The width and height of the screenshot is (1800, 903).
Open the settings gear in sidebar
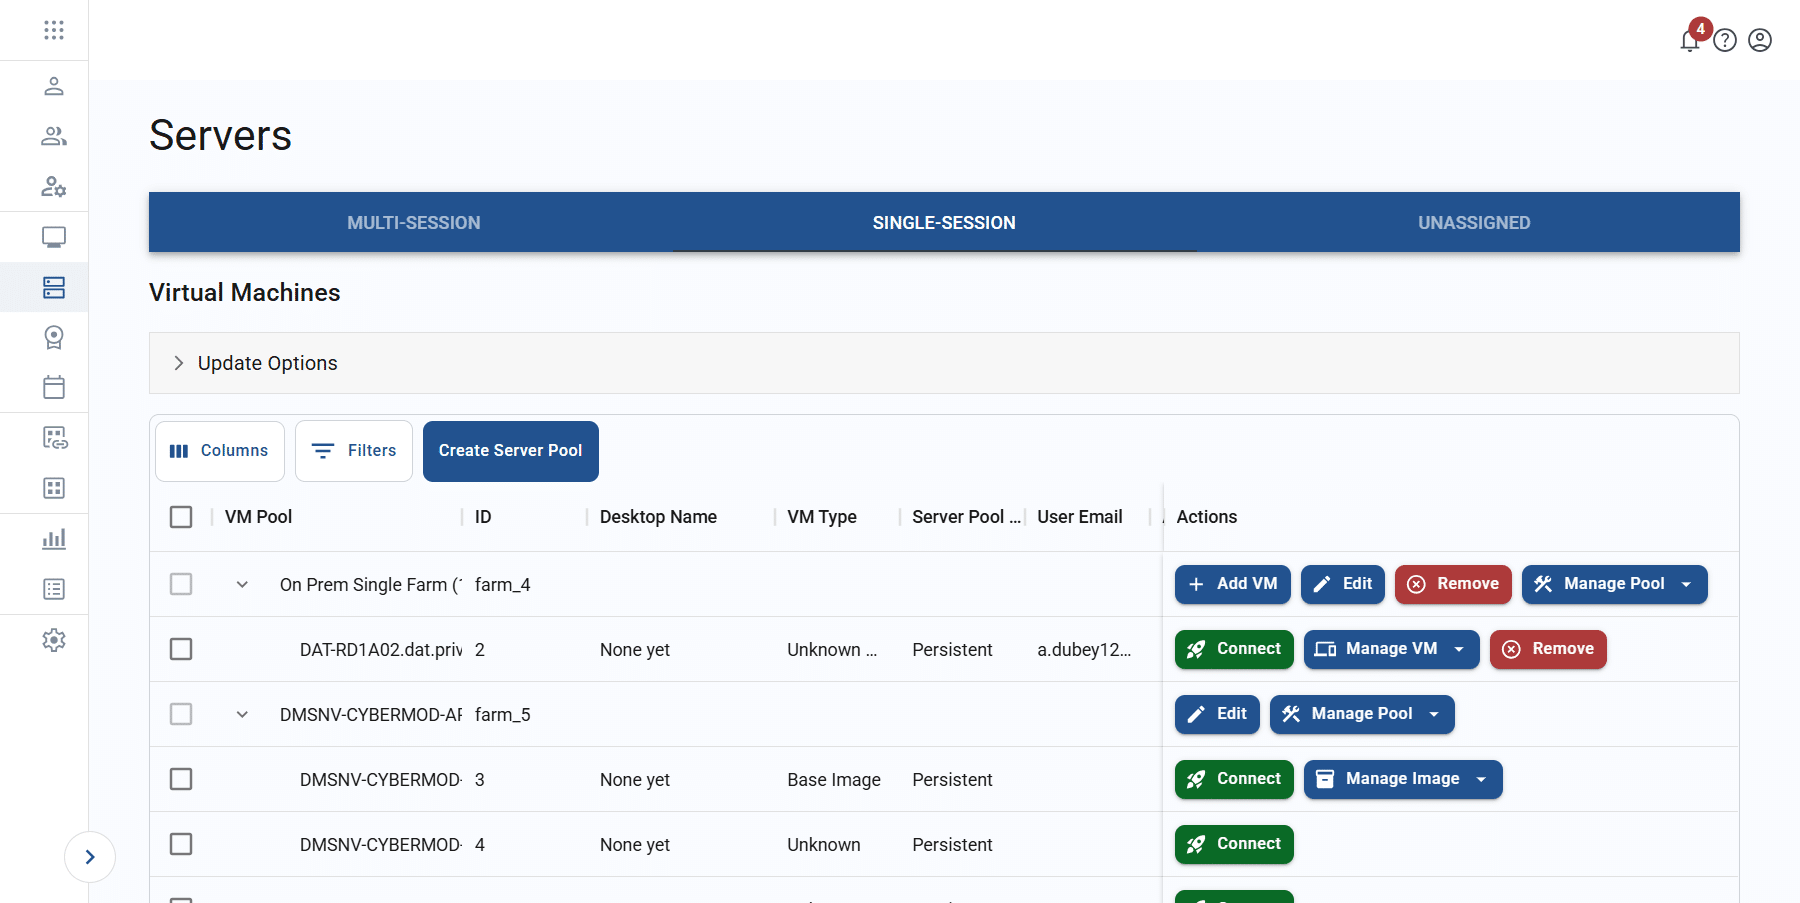[54, 640]
